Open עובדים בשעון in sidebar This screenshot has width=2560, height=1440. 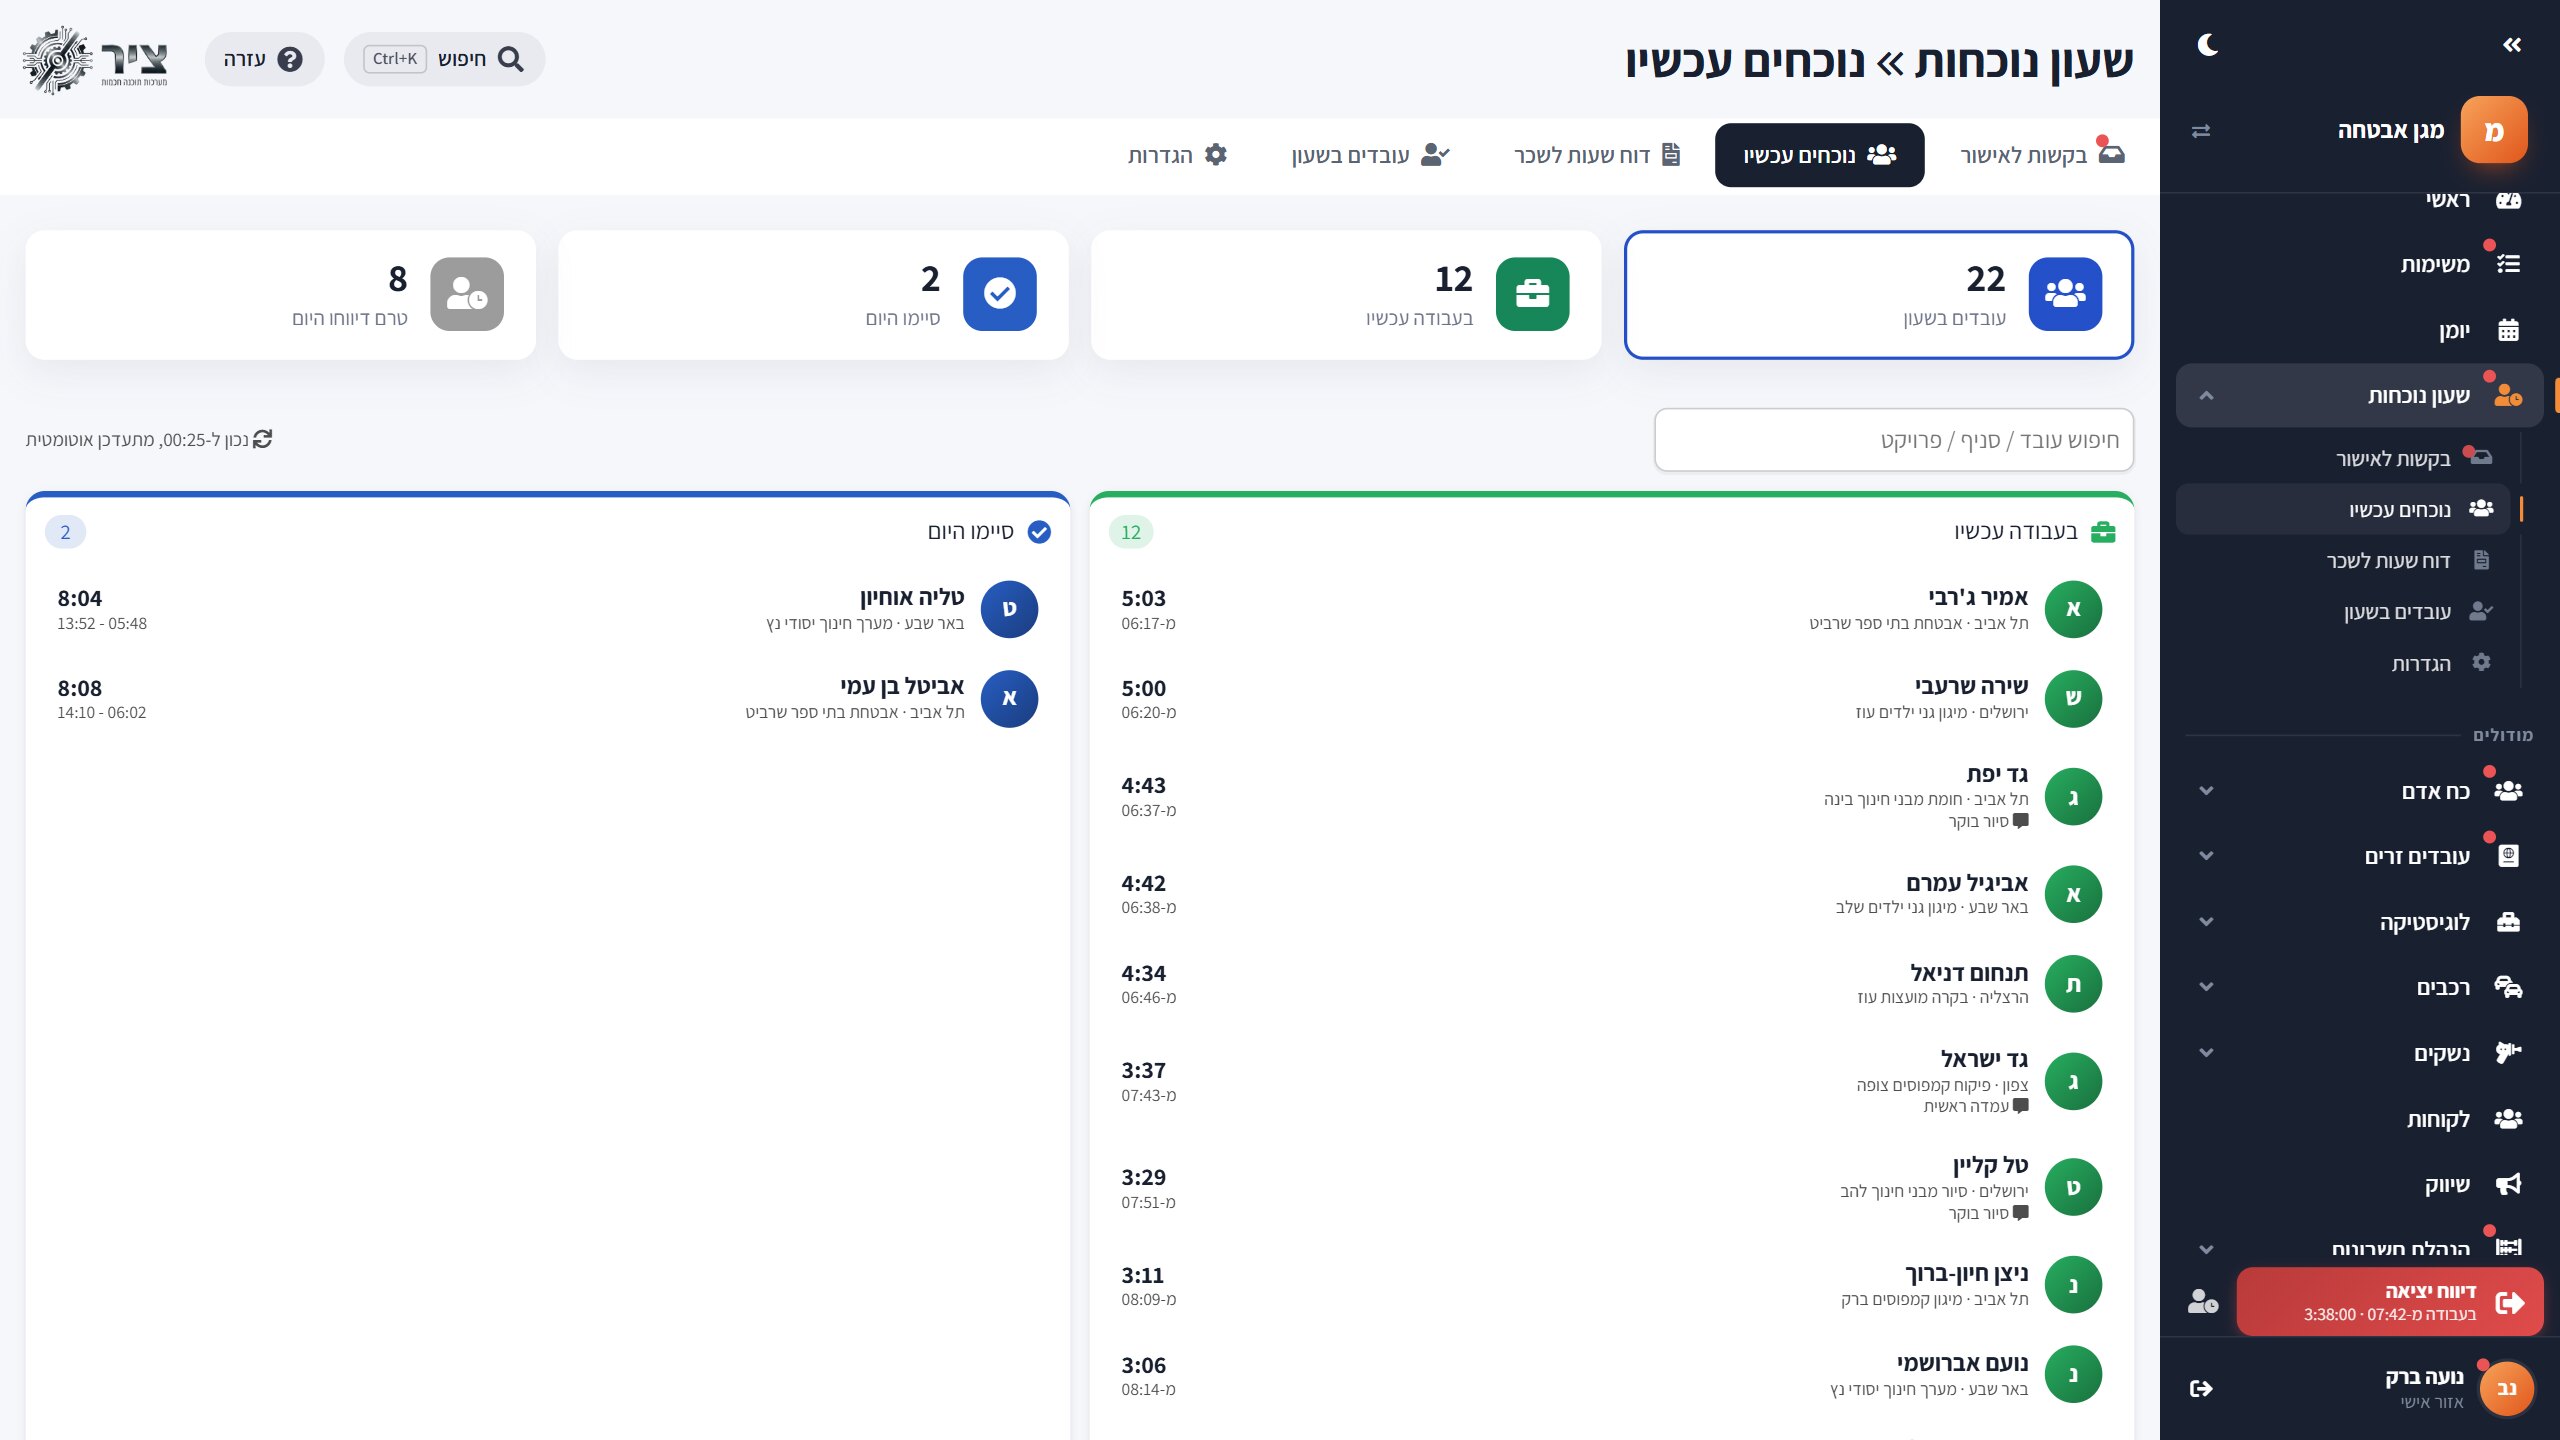[2397, 611]
